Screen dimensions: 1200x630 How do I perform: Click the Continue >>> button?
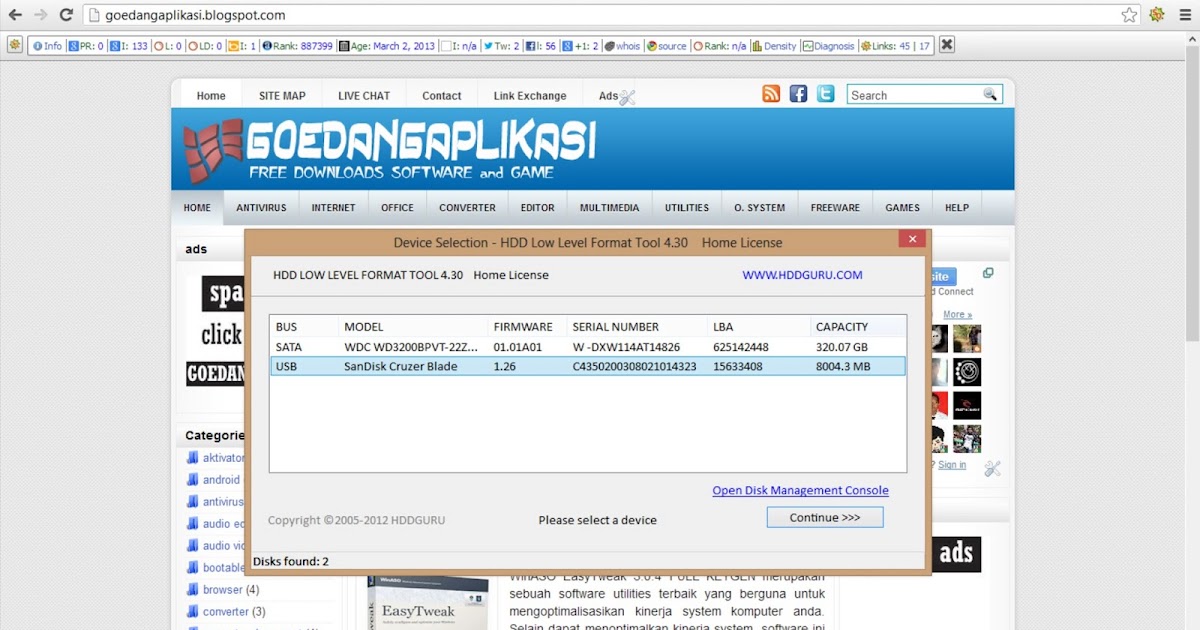click(x=825, y=517)
